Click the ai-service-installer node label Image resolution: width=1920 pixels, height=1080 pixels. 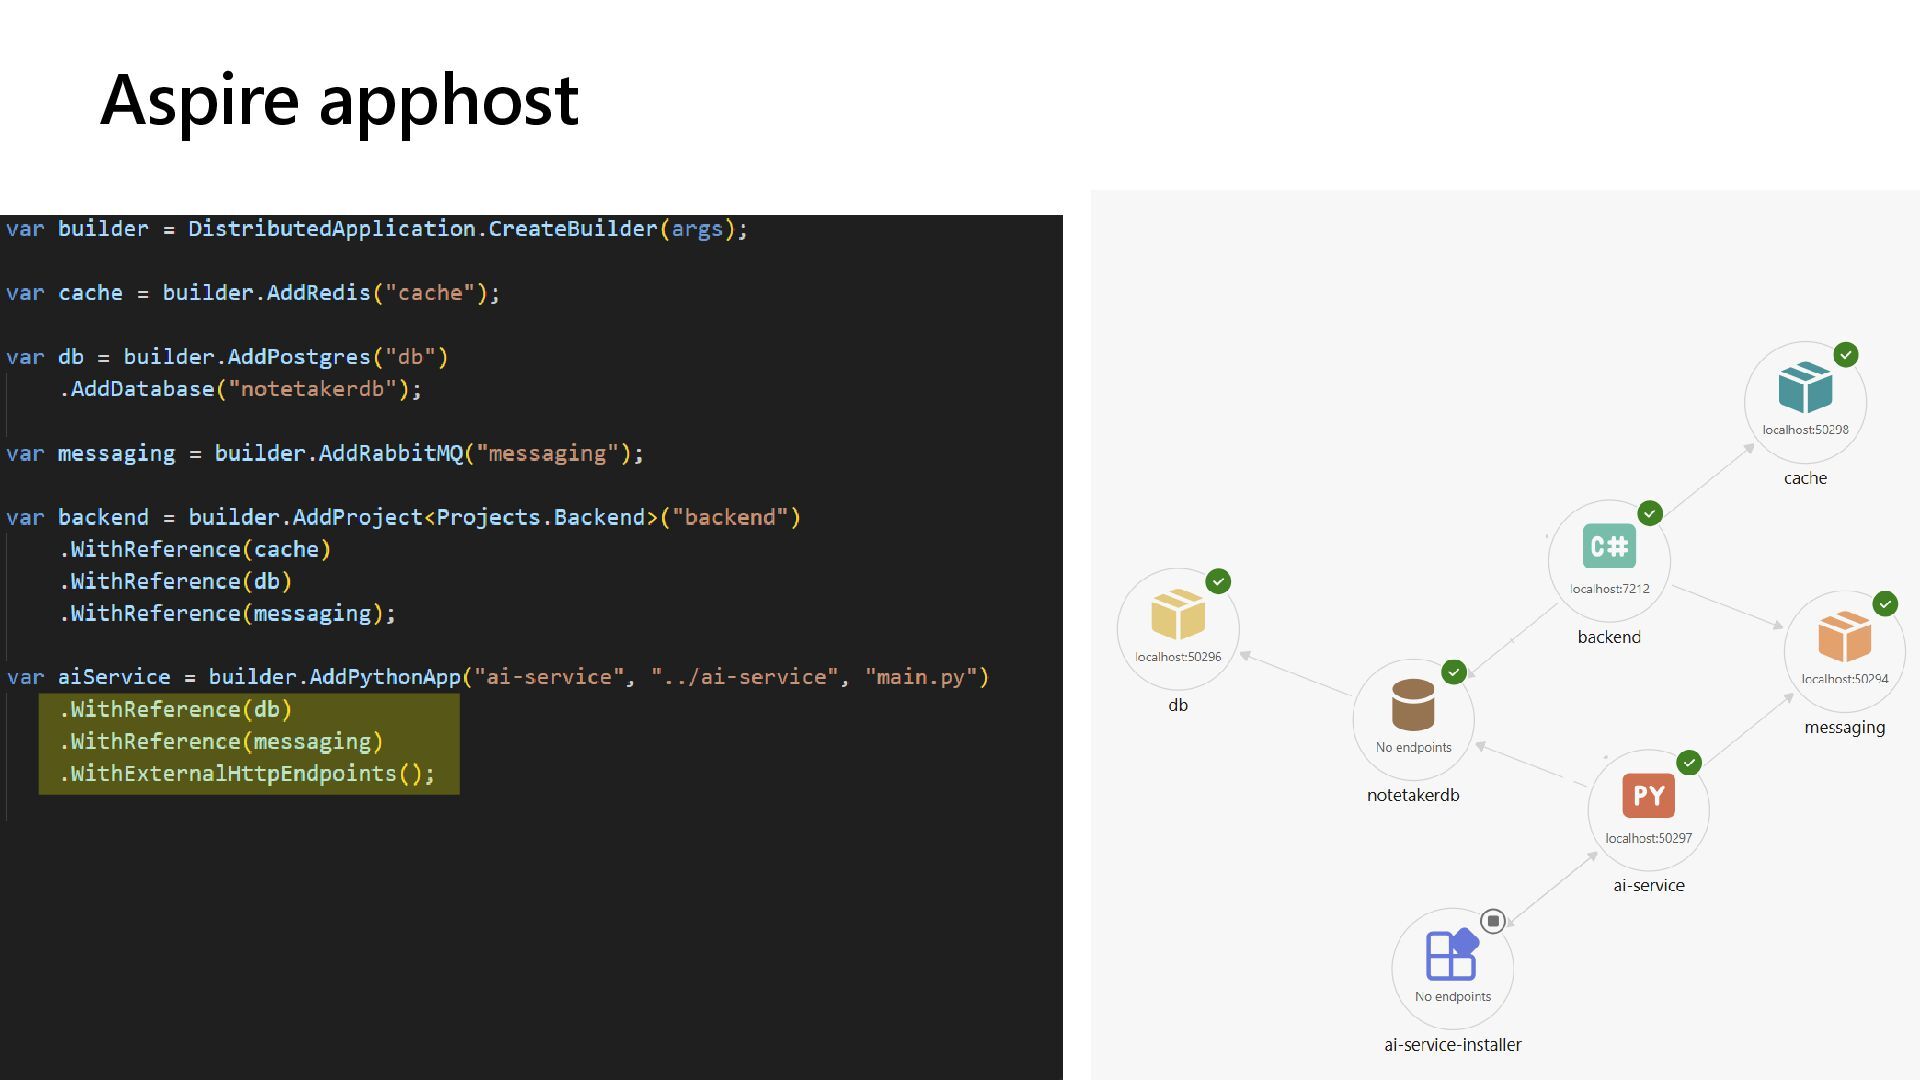point(1452,1045)
